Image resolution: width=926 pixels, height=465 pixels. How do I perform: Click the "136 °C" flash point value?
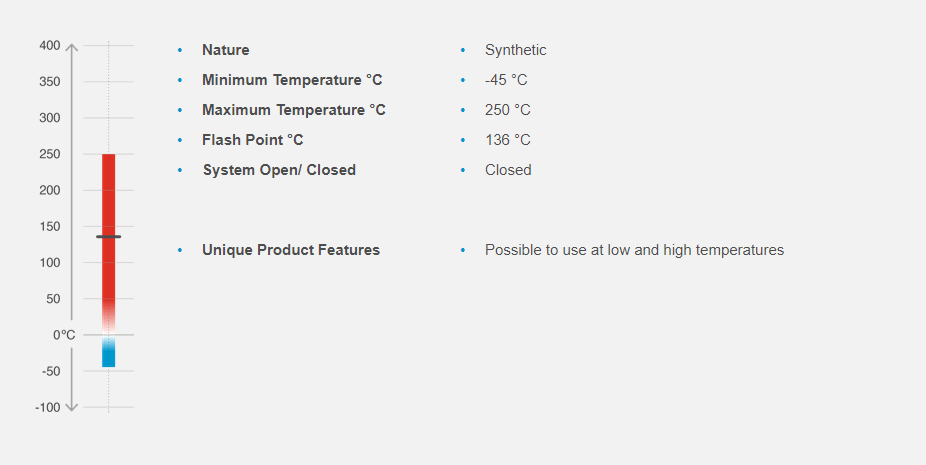coord(508,140)
